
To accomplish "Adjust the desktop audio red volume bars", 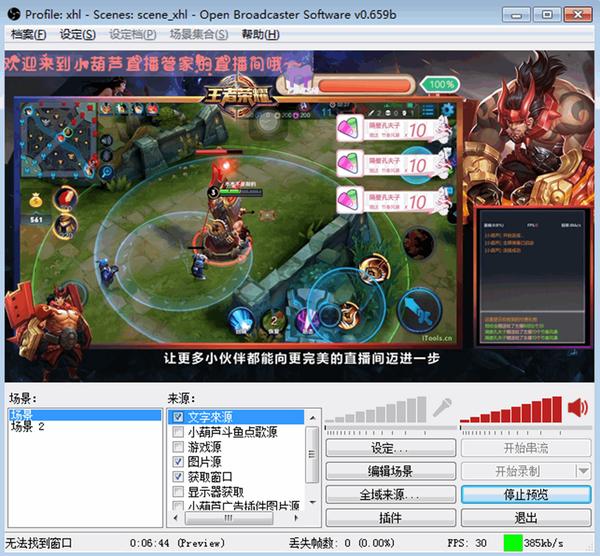I will 511,410.
